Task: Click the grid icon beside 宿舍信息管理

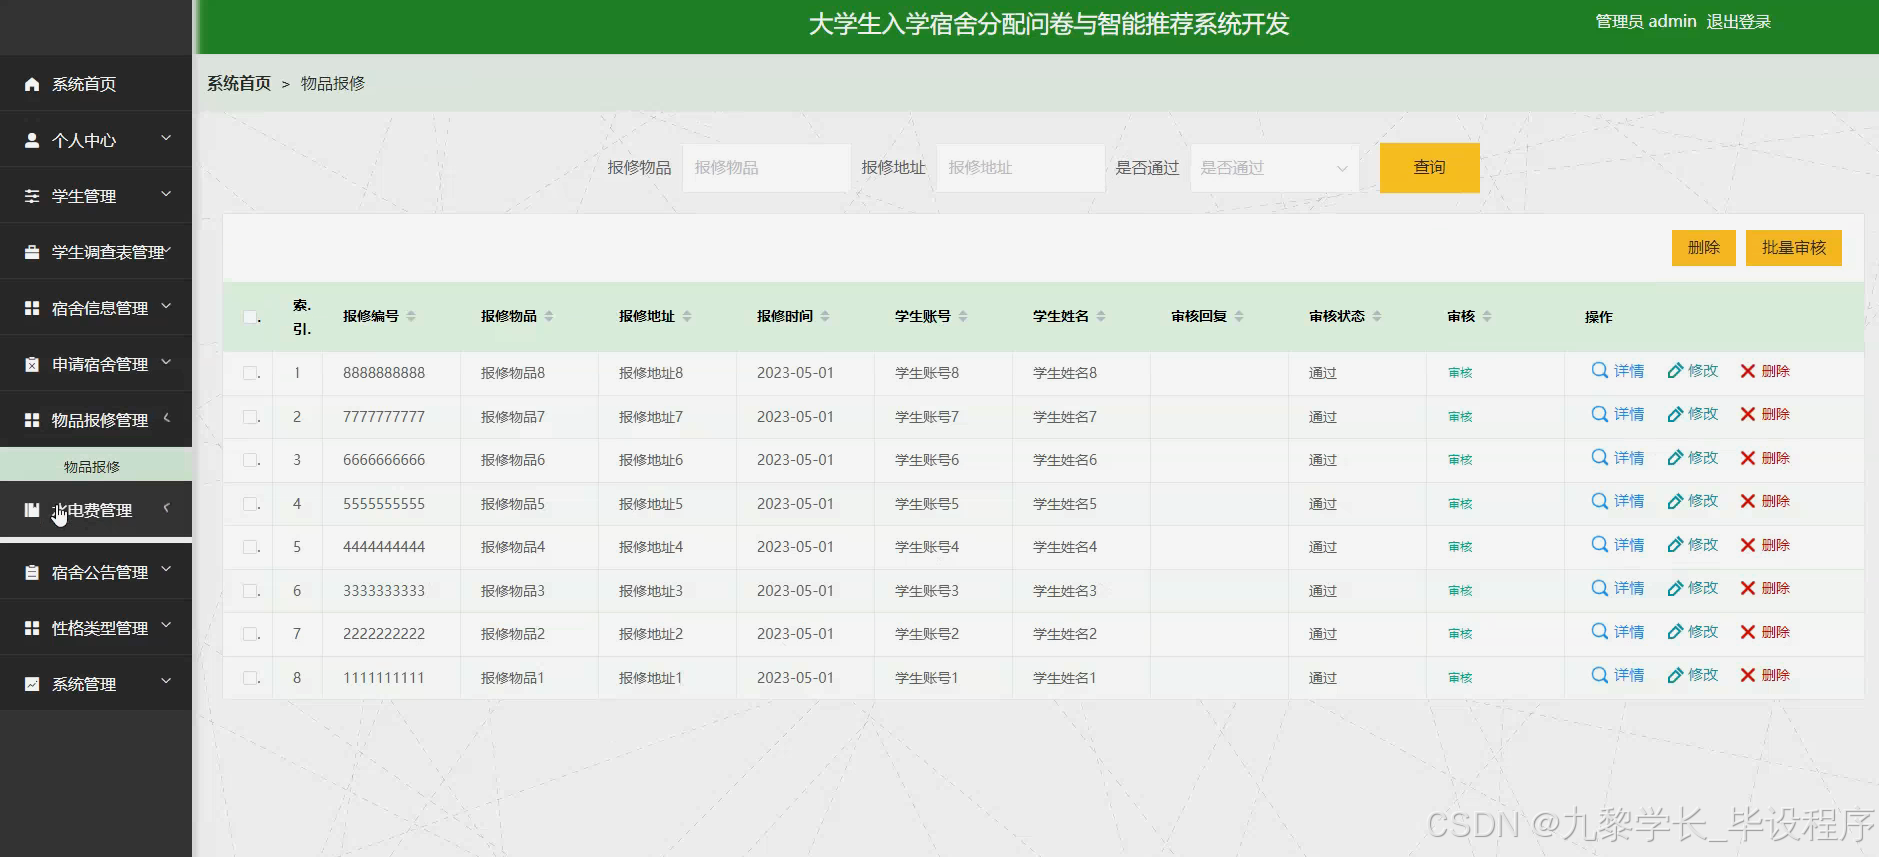Action: pyautogui.click(x=32, y=308)
